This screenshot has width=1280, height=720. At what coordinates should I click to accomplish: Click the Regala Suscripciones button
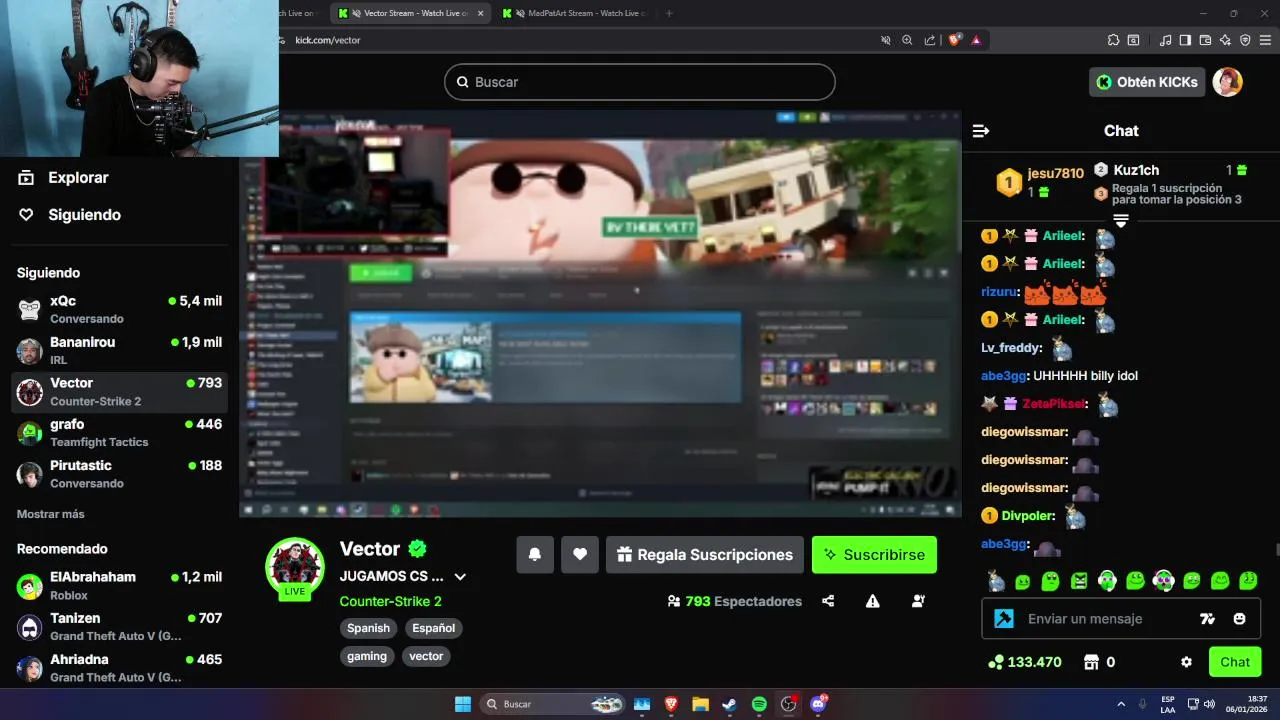coord(704,555)
